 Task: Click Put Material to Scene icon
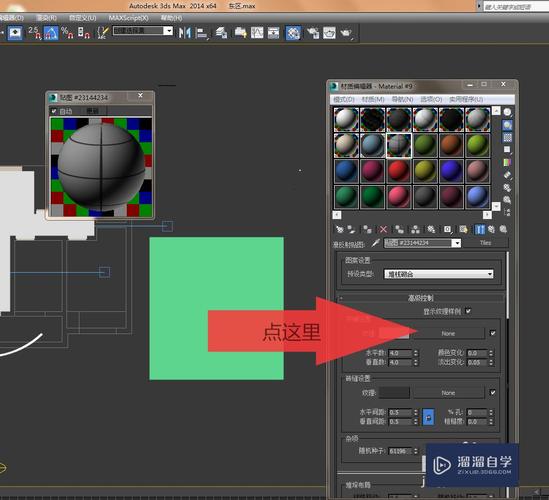351,229
